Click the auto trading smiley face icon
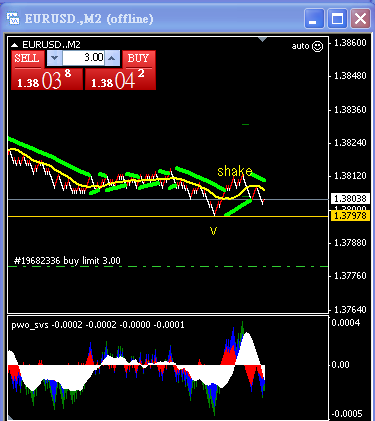The height and width of the screenshot is (421, 375). pyautogui.click(x=317, y=46)
